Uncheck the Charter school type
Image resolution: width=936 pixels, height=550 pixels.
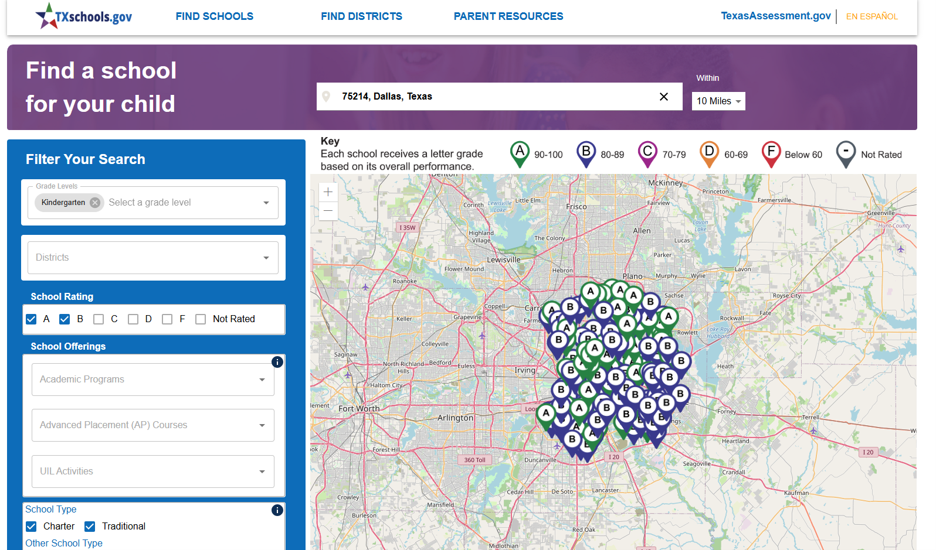point(31,526)
